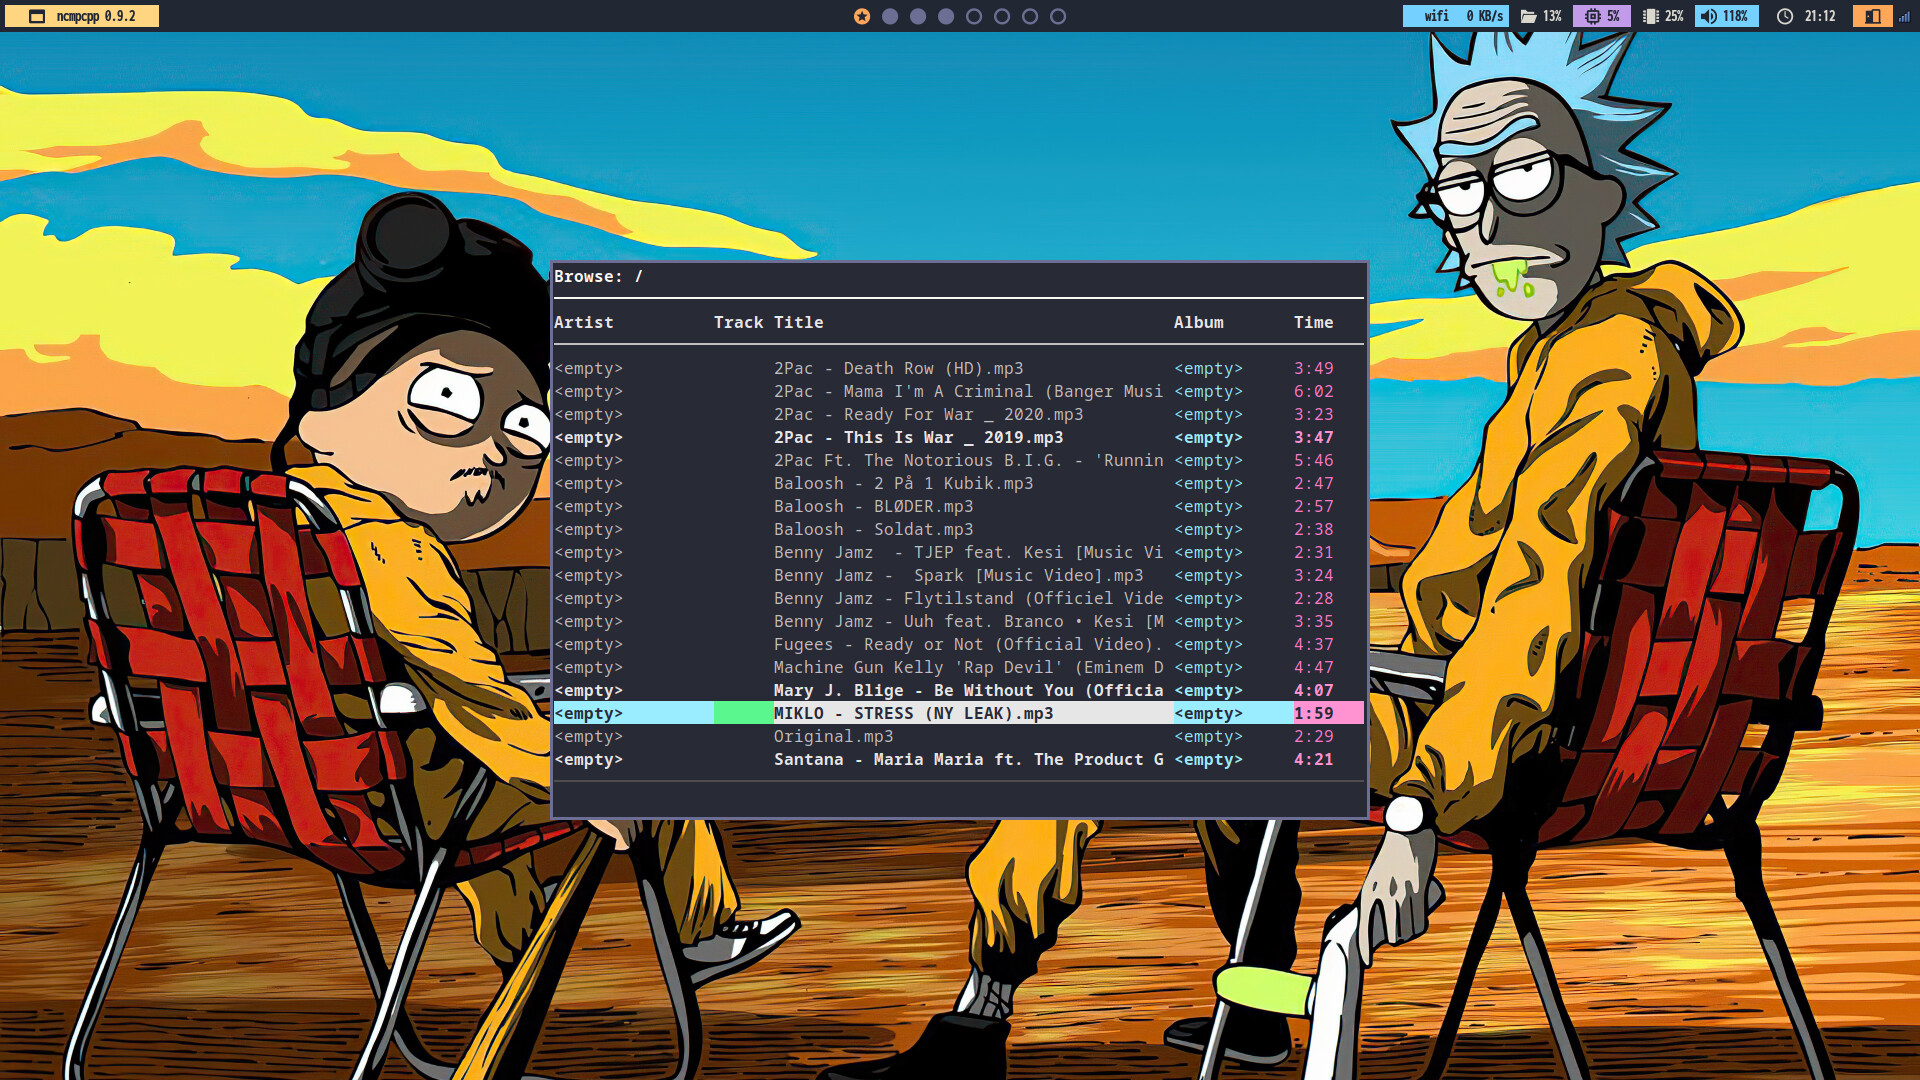Select Benny Jamz - Uuh feat. Branco track
Image resolution: width=1920 pixels, height=1080 pixels.
click(959, 621)
